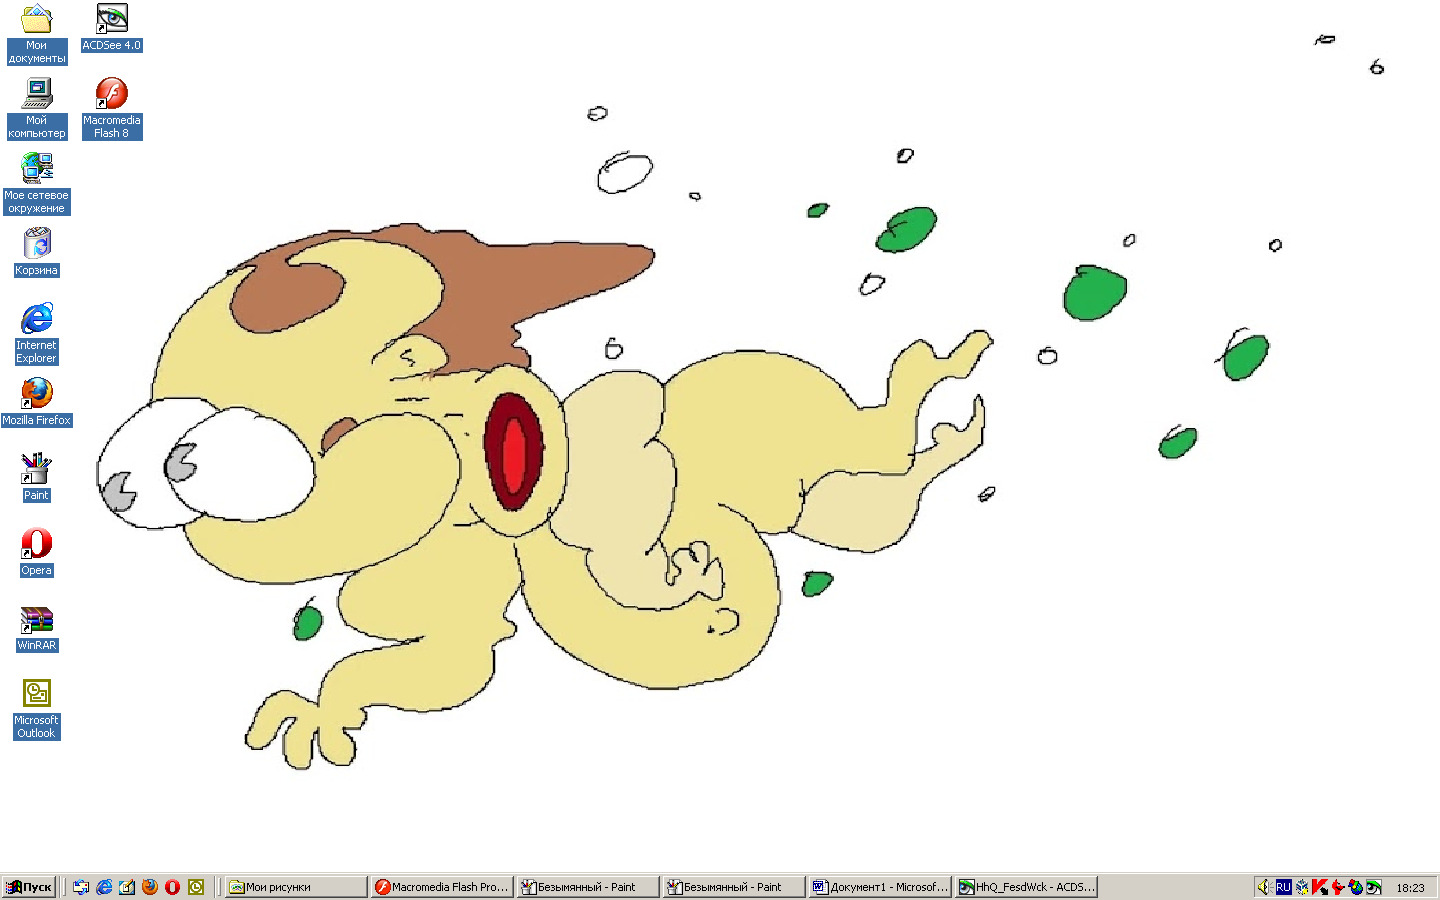Screen dimensions: 1440x900
Task: Select the Opera desktop shortcut
Action: [37, 552]
